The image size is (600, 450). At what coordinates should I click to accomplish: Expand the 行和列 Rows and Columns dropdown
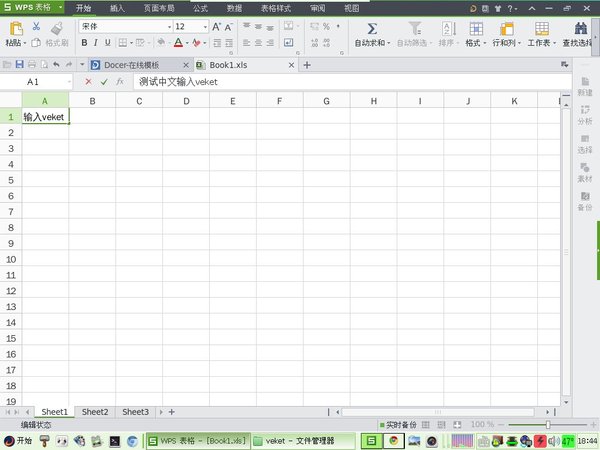[x=519, y=43]
